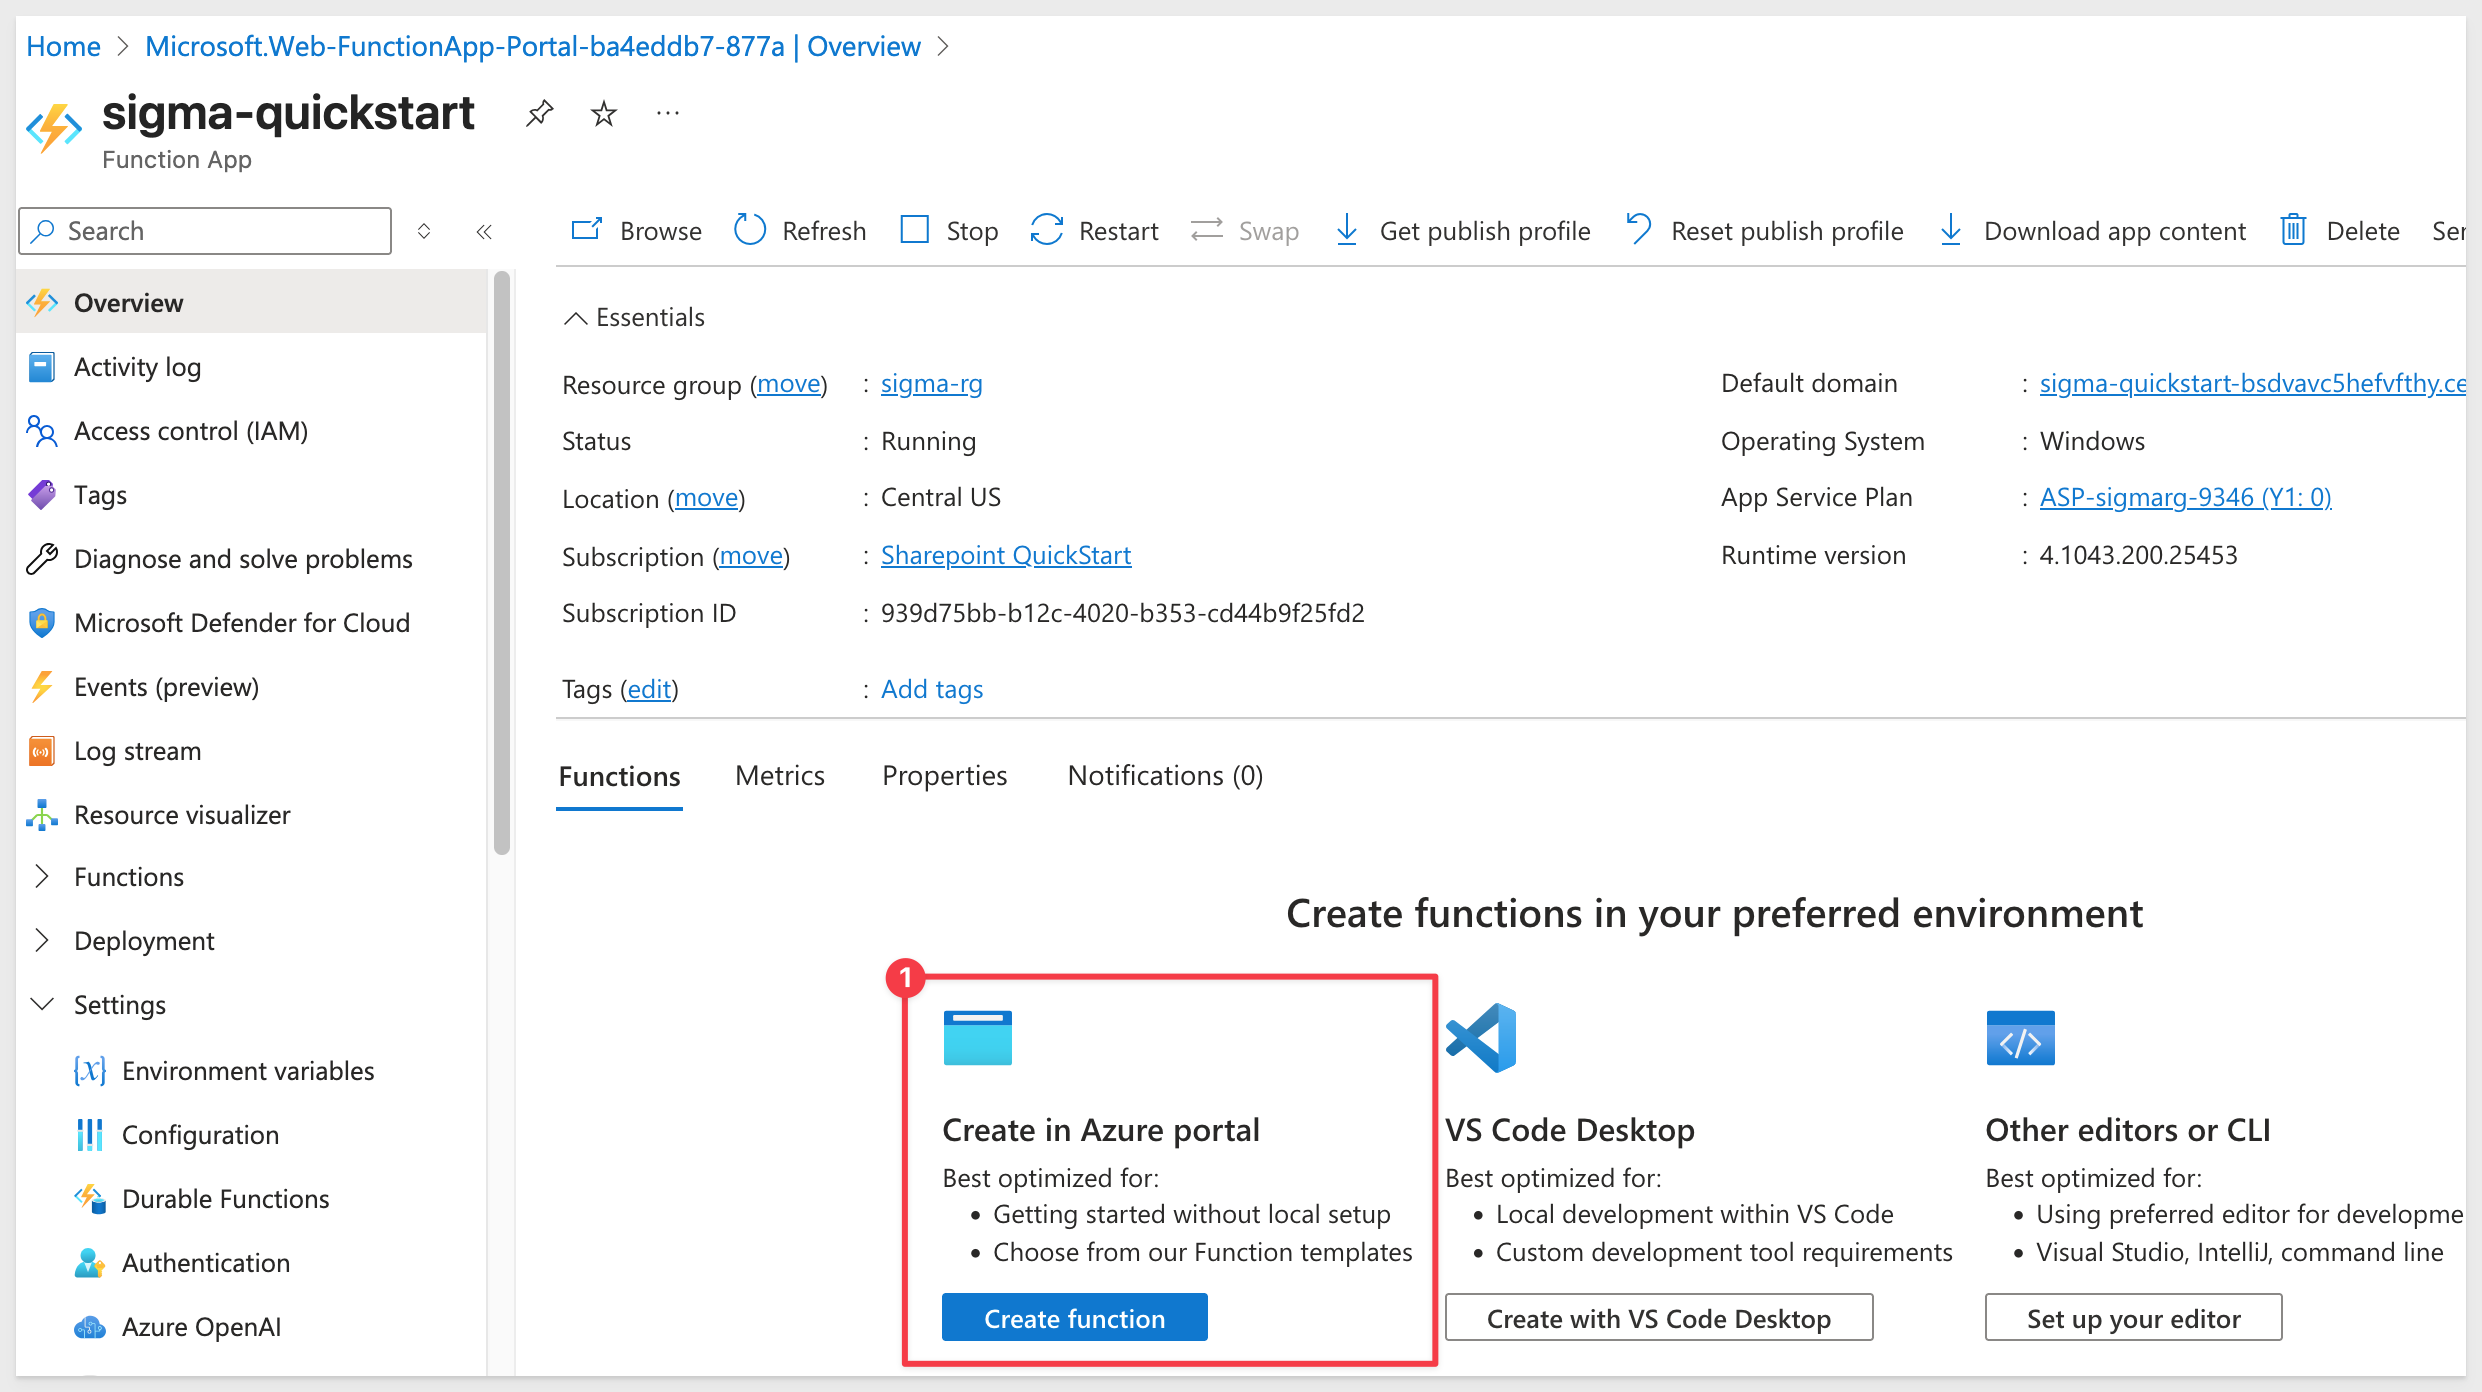2482x1392 pixels.
Task: Collapse the Essentials section
Action: coord(634,317)
